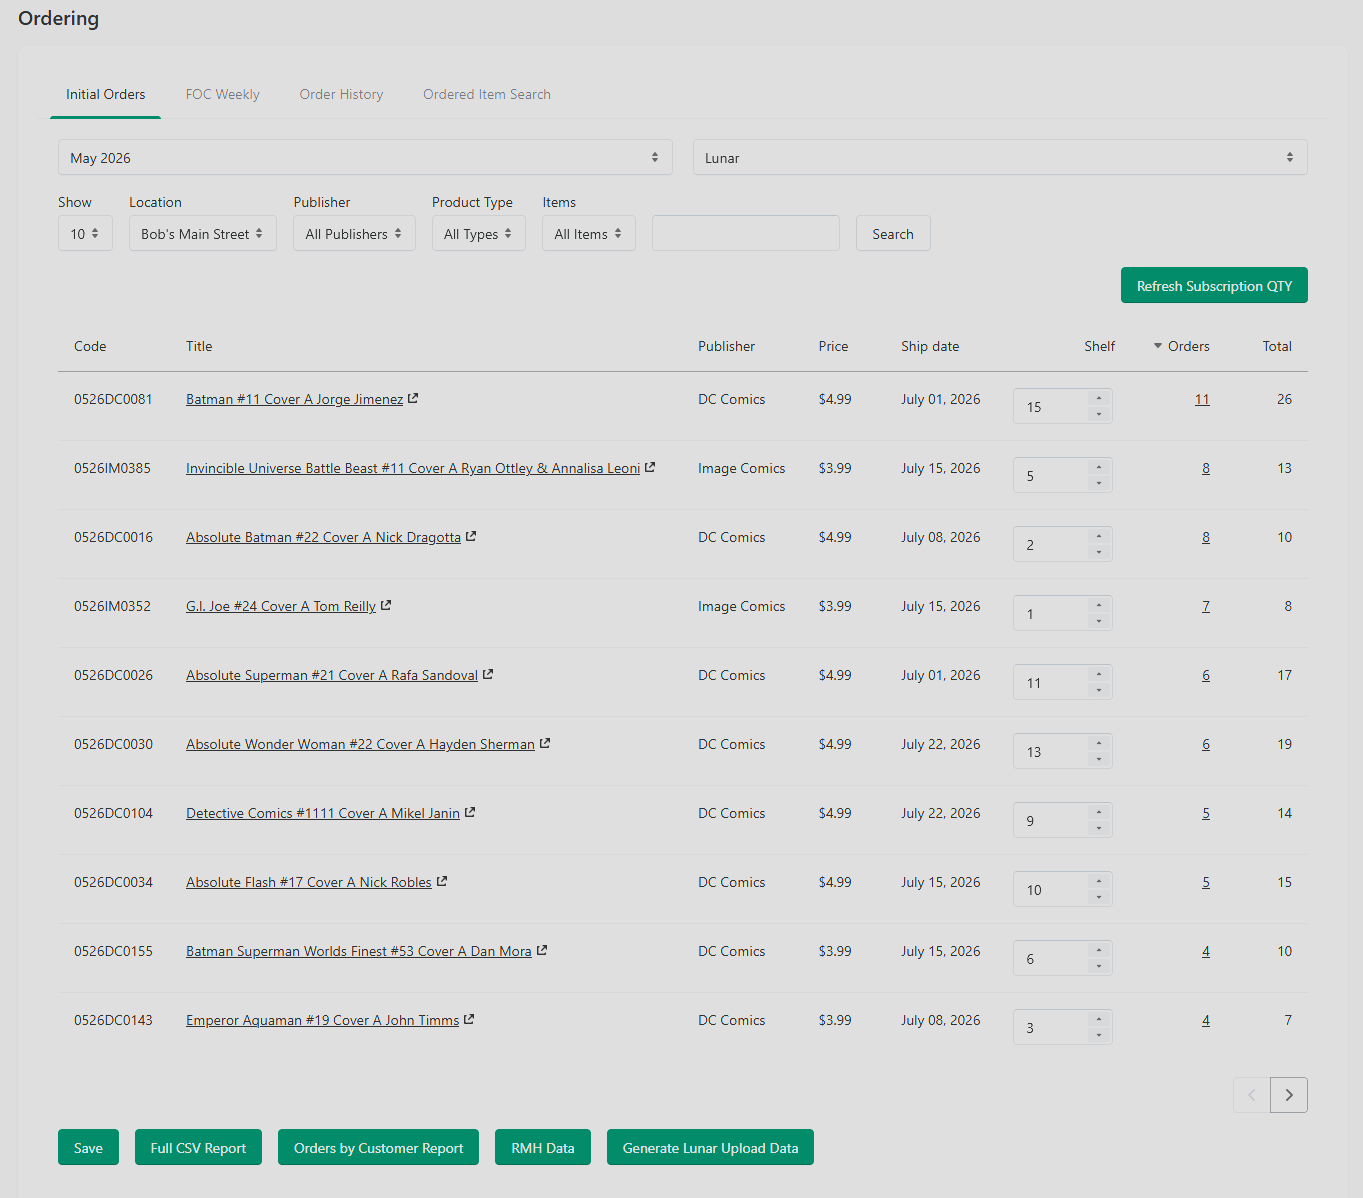Sort by Orders column arrow
The width and height of the screenshot is (1363, 1198).
tap(1158, 346)
